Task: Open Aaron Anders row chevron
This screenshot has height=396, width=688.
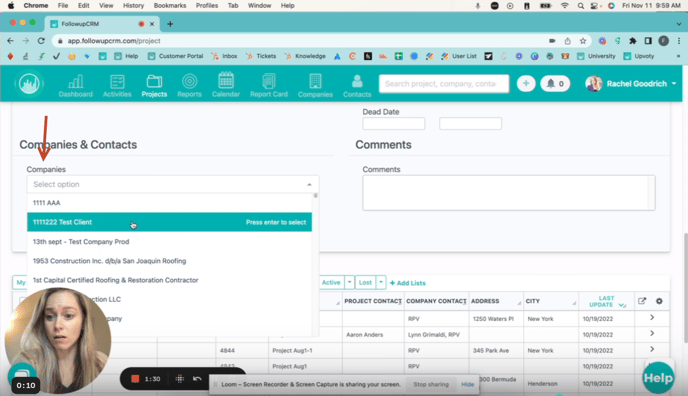Action: 652,333
